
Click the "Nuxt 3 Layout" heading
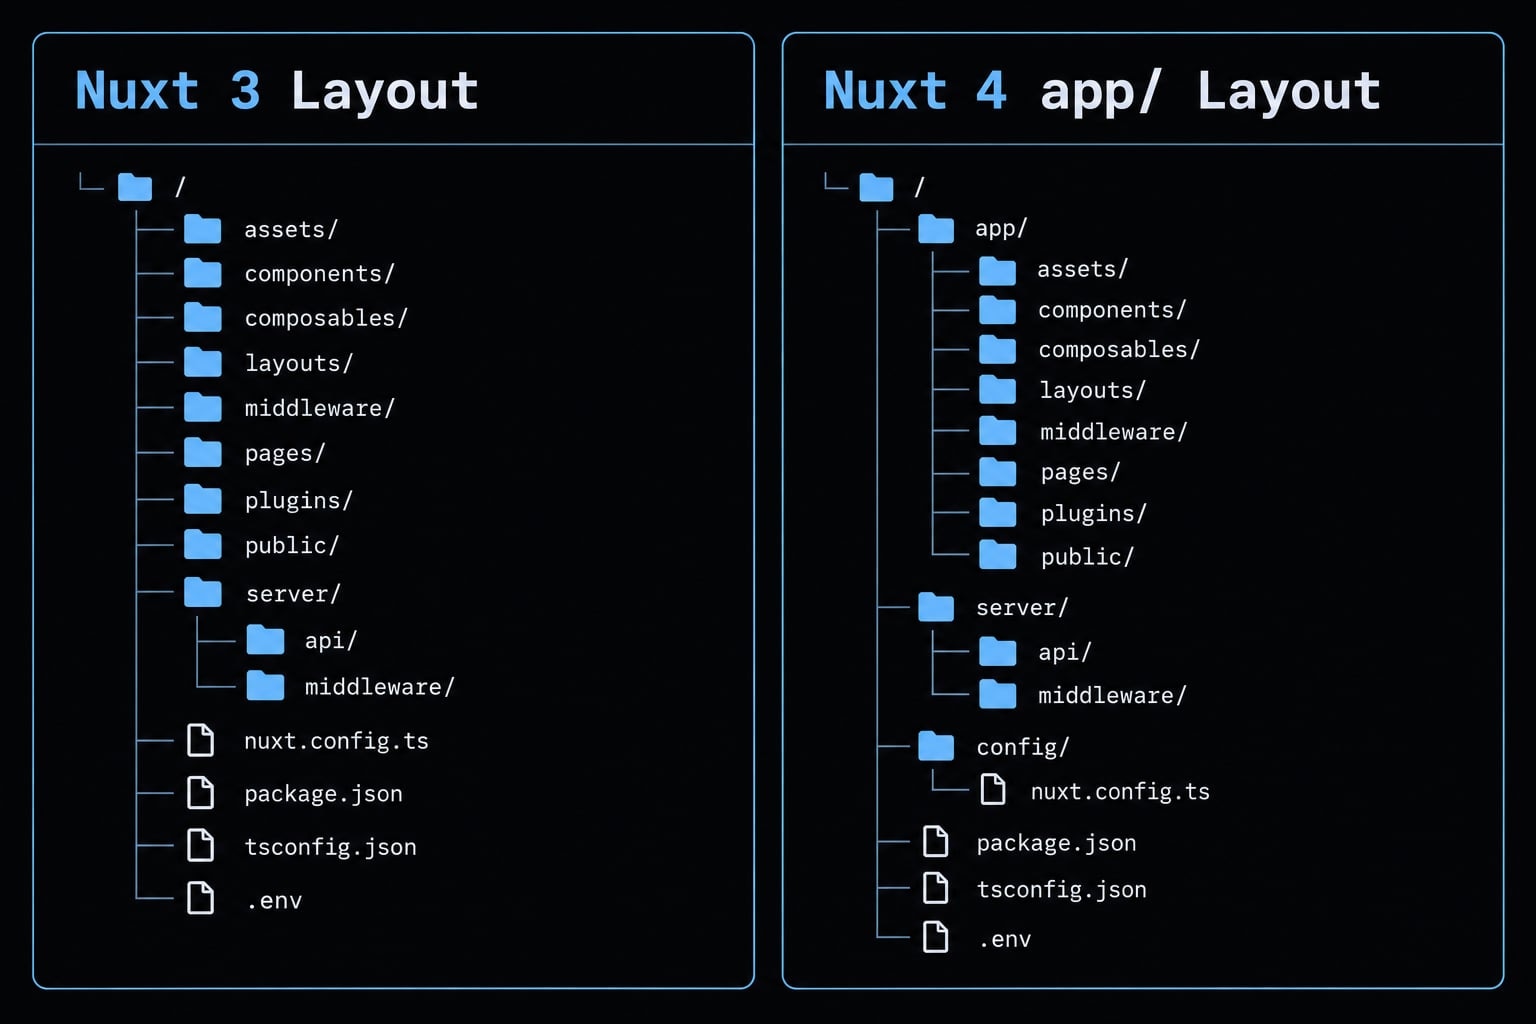pyautogui.click(x=277, y=91)
